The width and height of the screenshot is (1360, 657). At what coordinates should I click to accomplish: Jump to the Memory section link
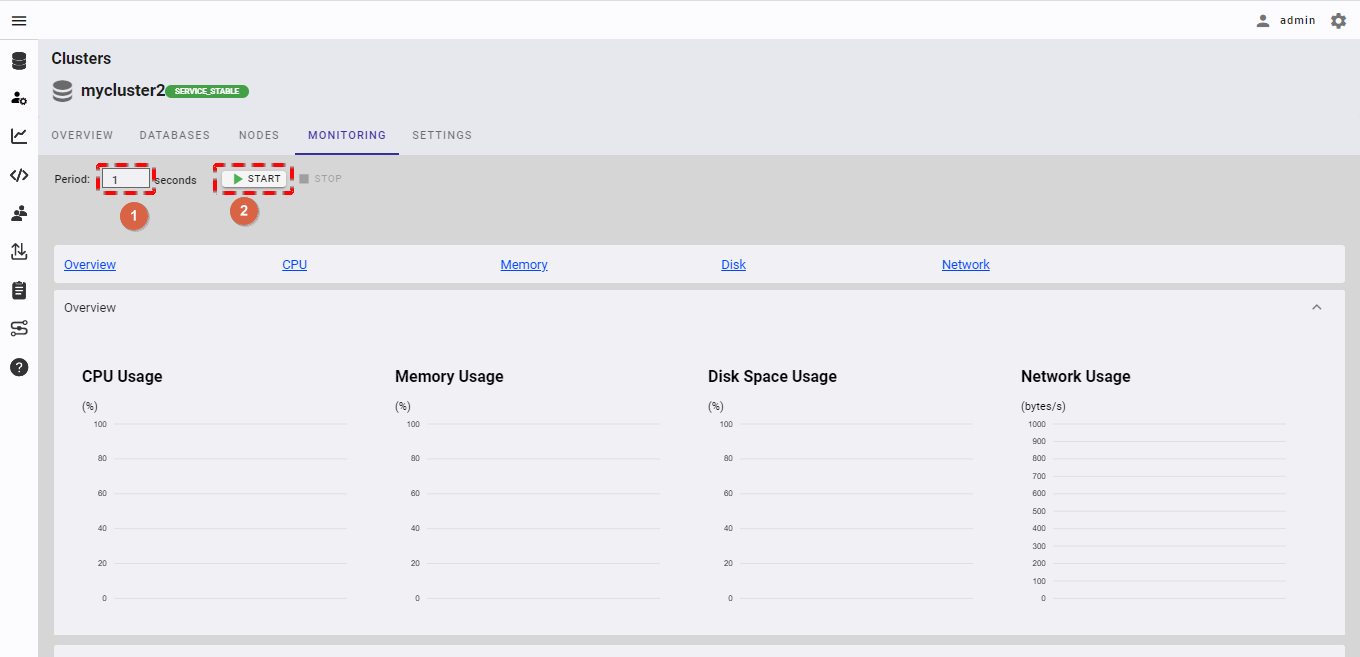point(524,265)
